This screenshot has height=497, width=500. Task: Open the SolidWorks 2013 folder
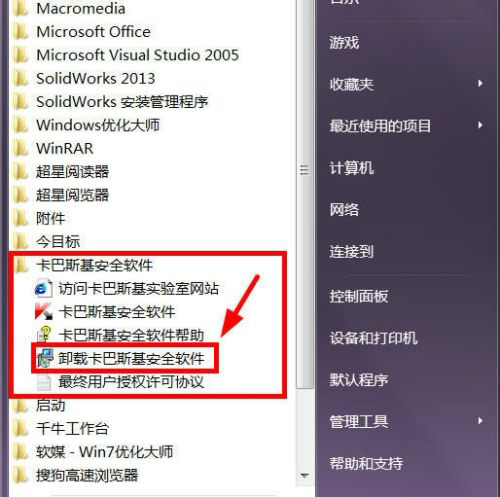(x=96, y=78)
